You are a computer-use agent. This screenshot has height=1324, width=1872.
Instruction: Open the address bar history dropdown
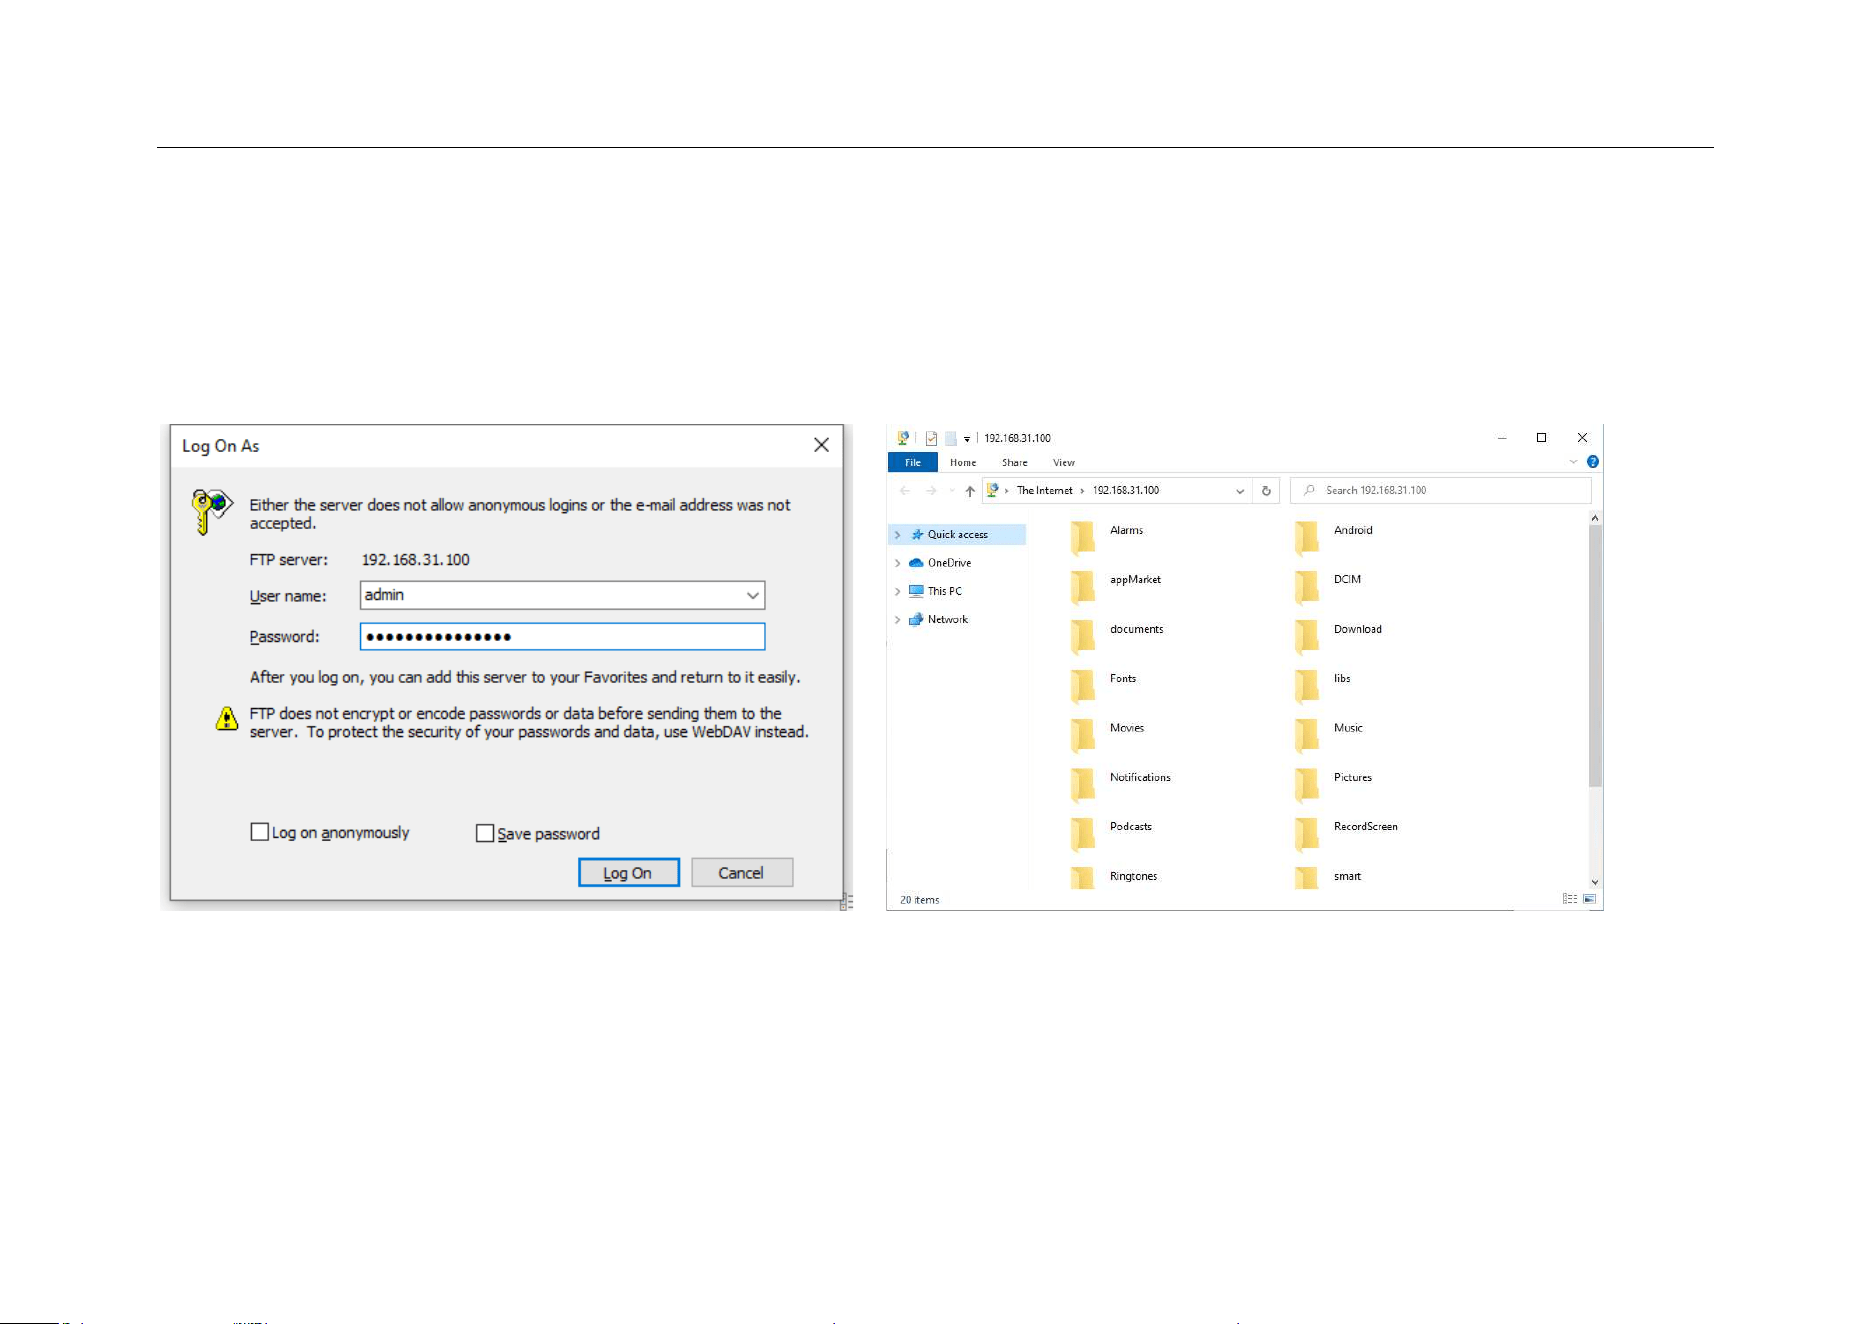(x=1240, y=491)
